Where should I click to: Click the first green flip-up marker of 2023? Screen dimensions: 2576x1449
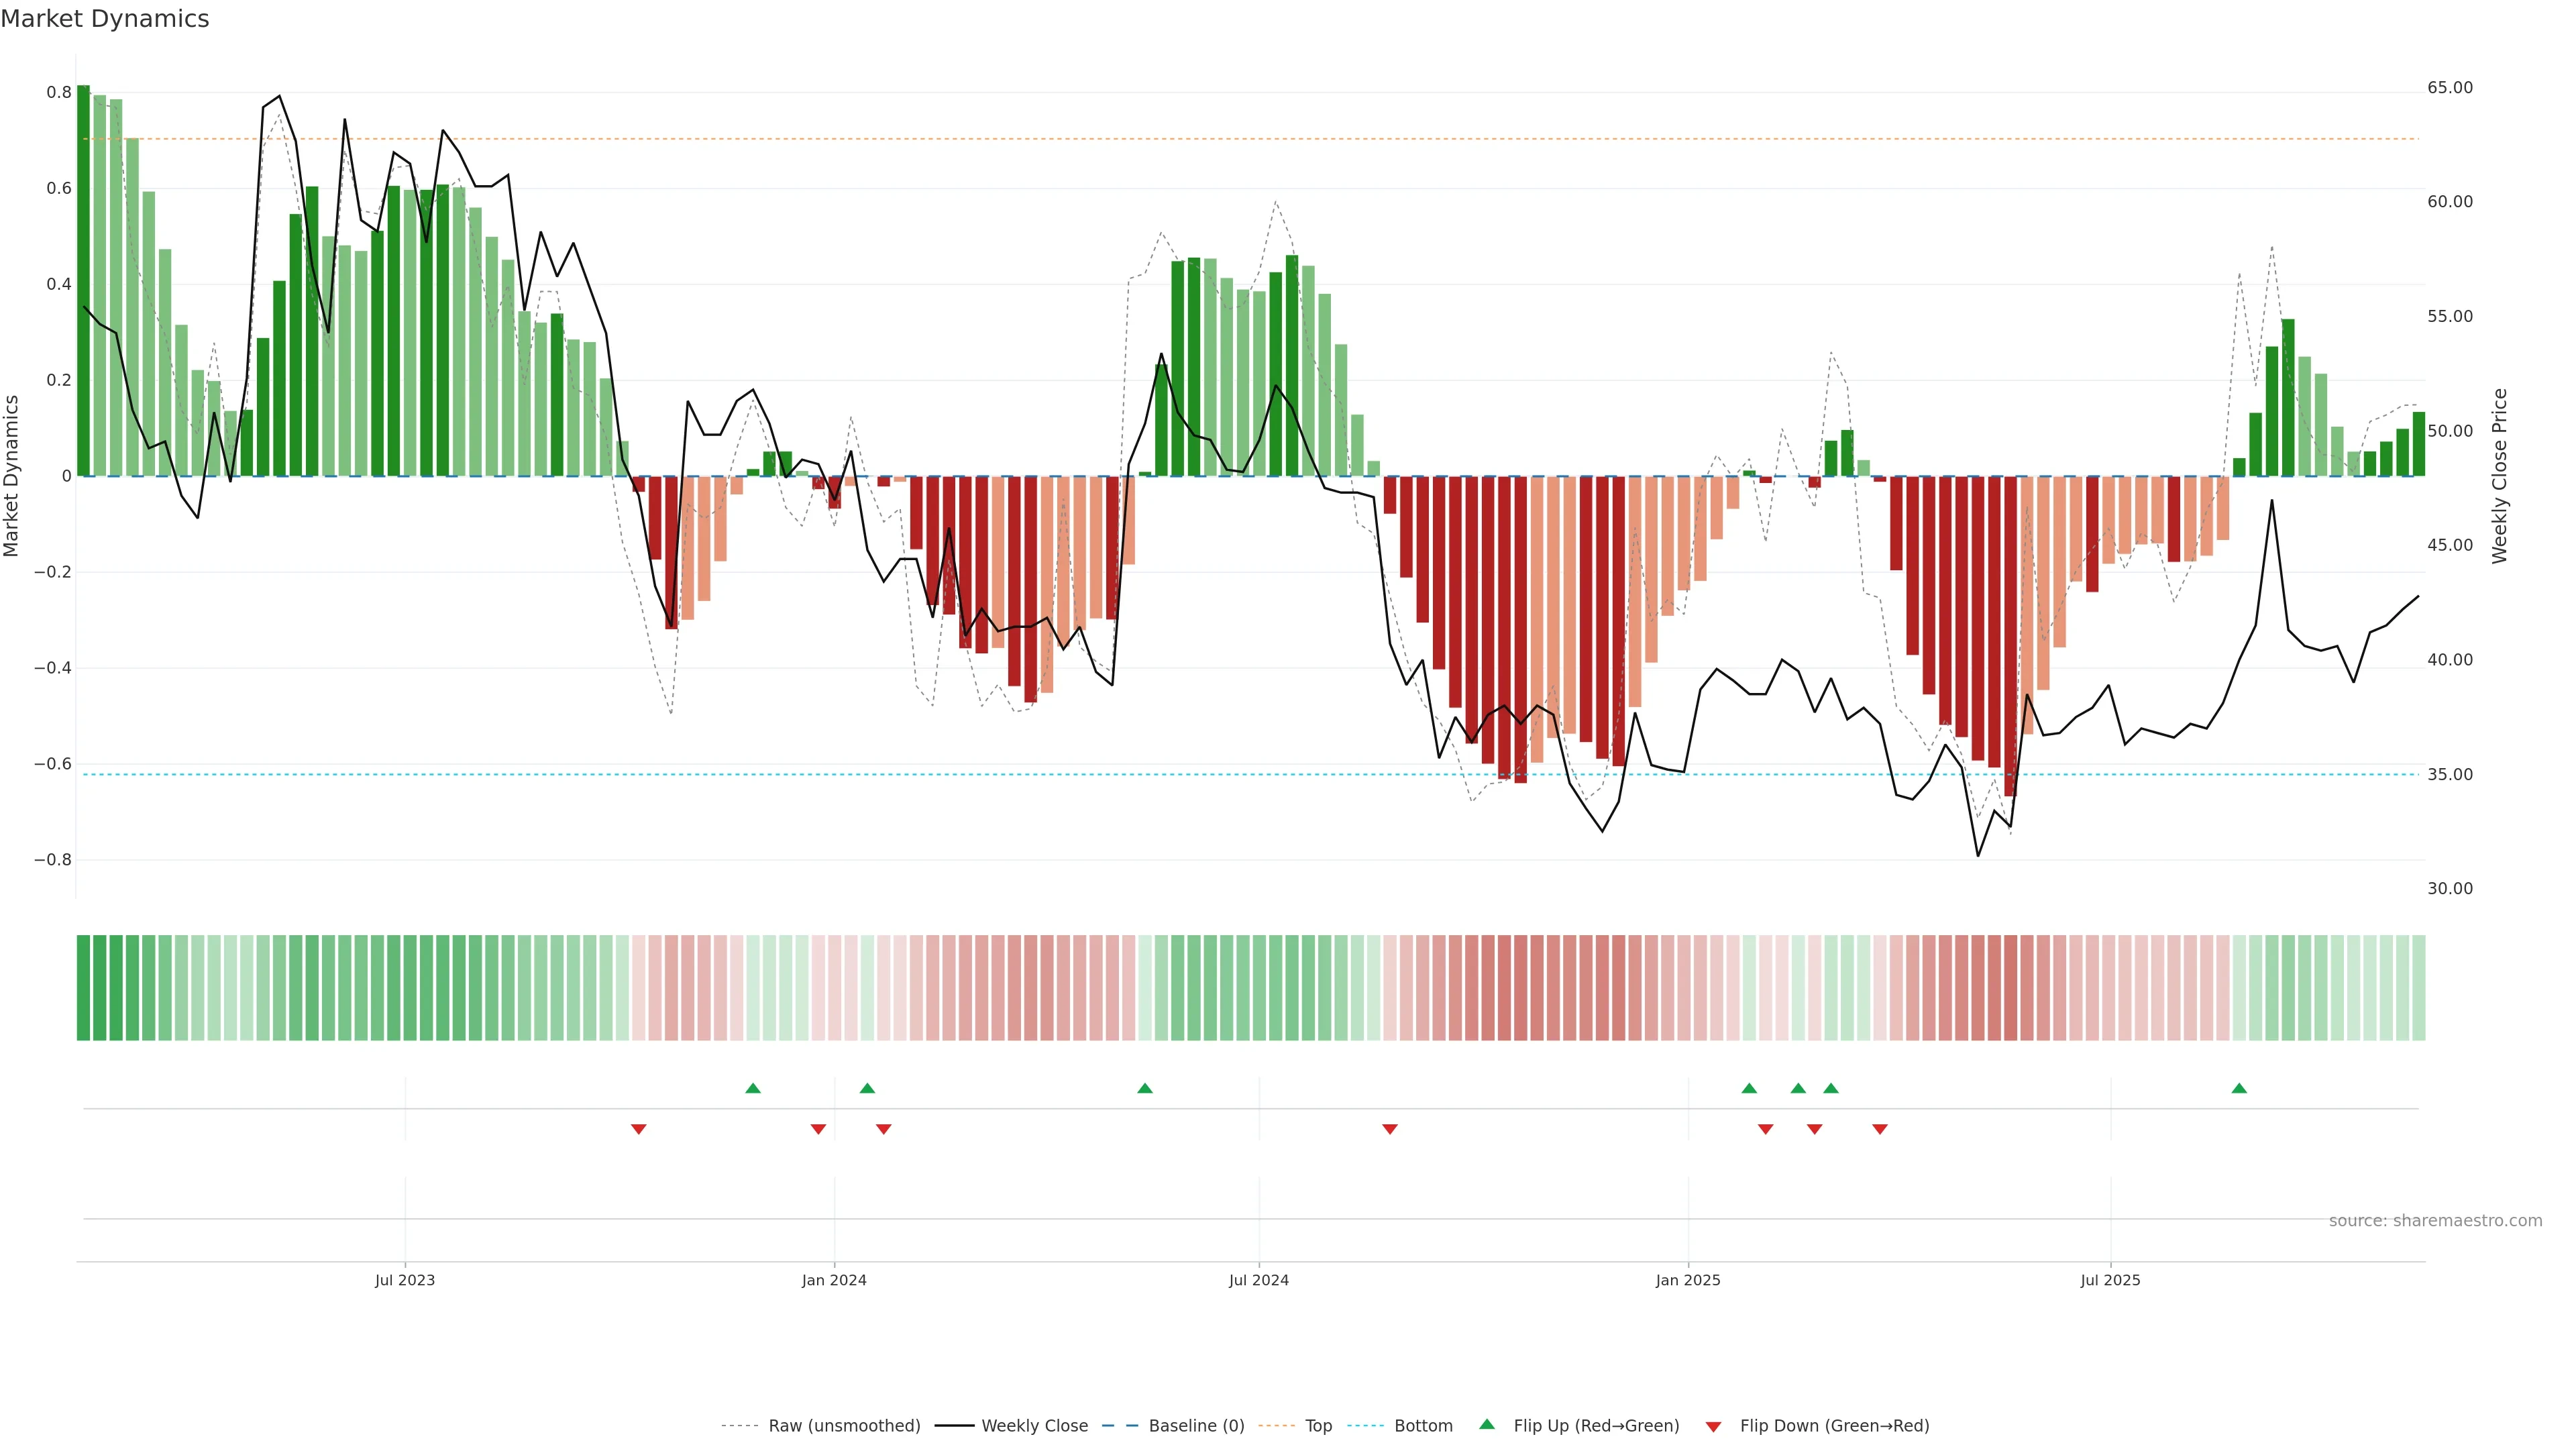(753, 1088)
